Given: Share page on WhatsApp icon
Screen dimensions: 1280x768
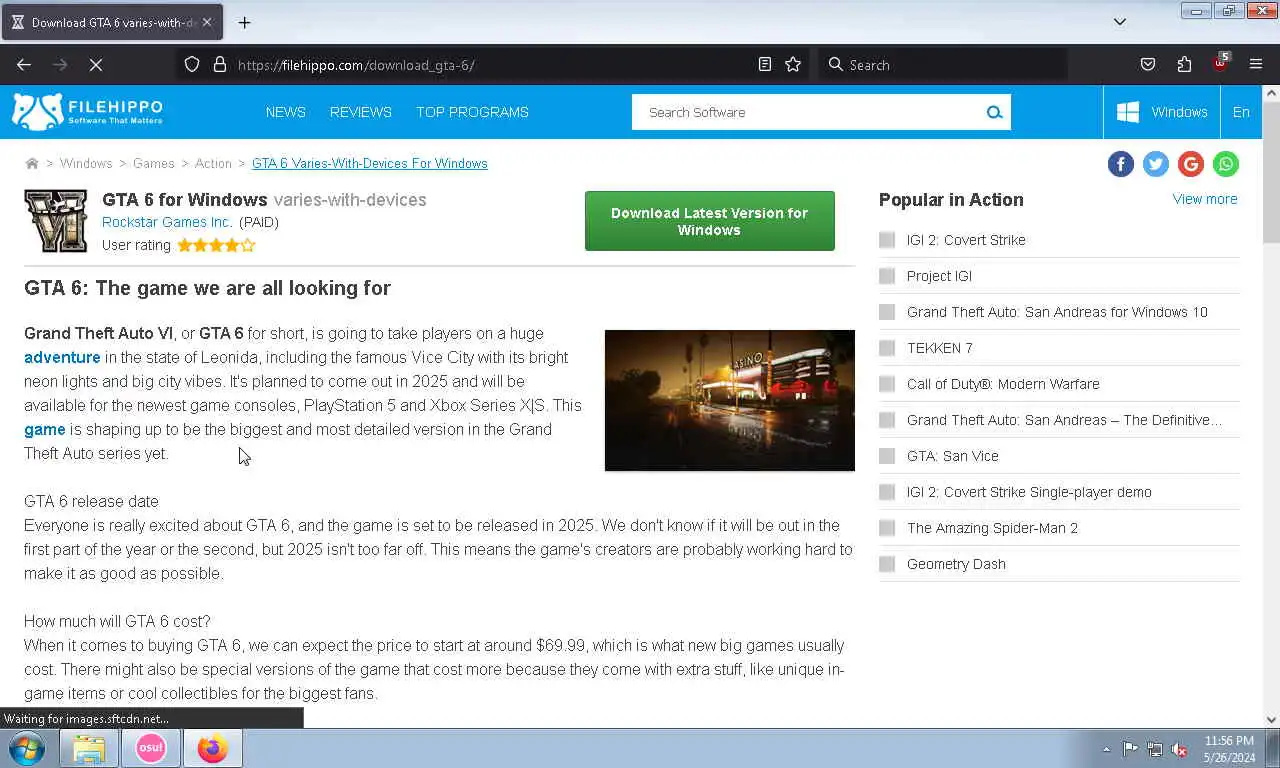Looking at the screenshot, I should click(x=1226, y=164).
